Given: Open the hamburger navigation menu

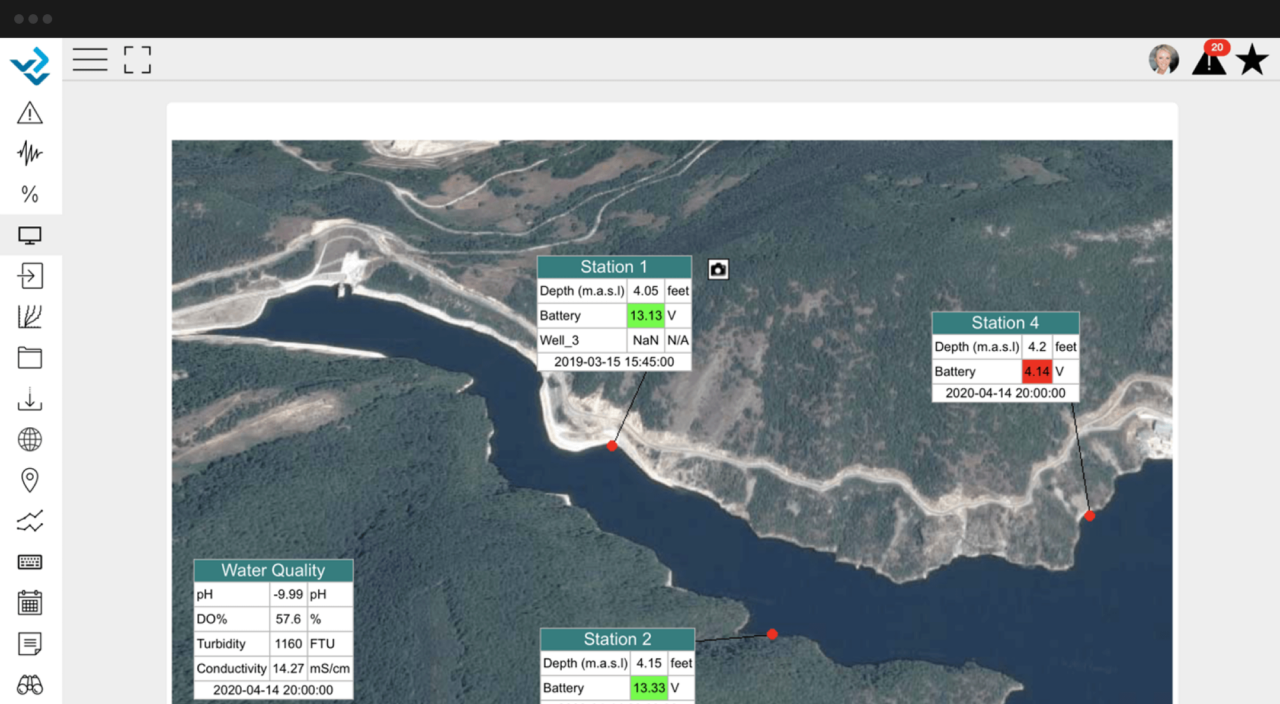Looking at the screenshot, I should (90, 59).
